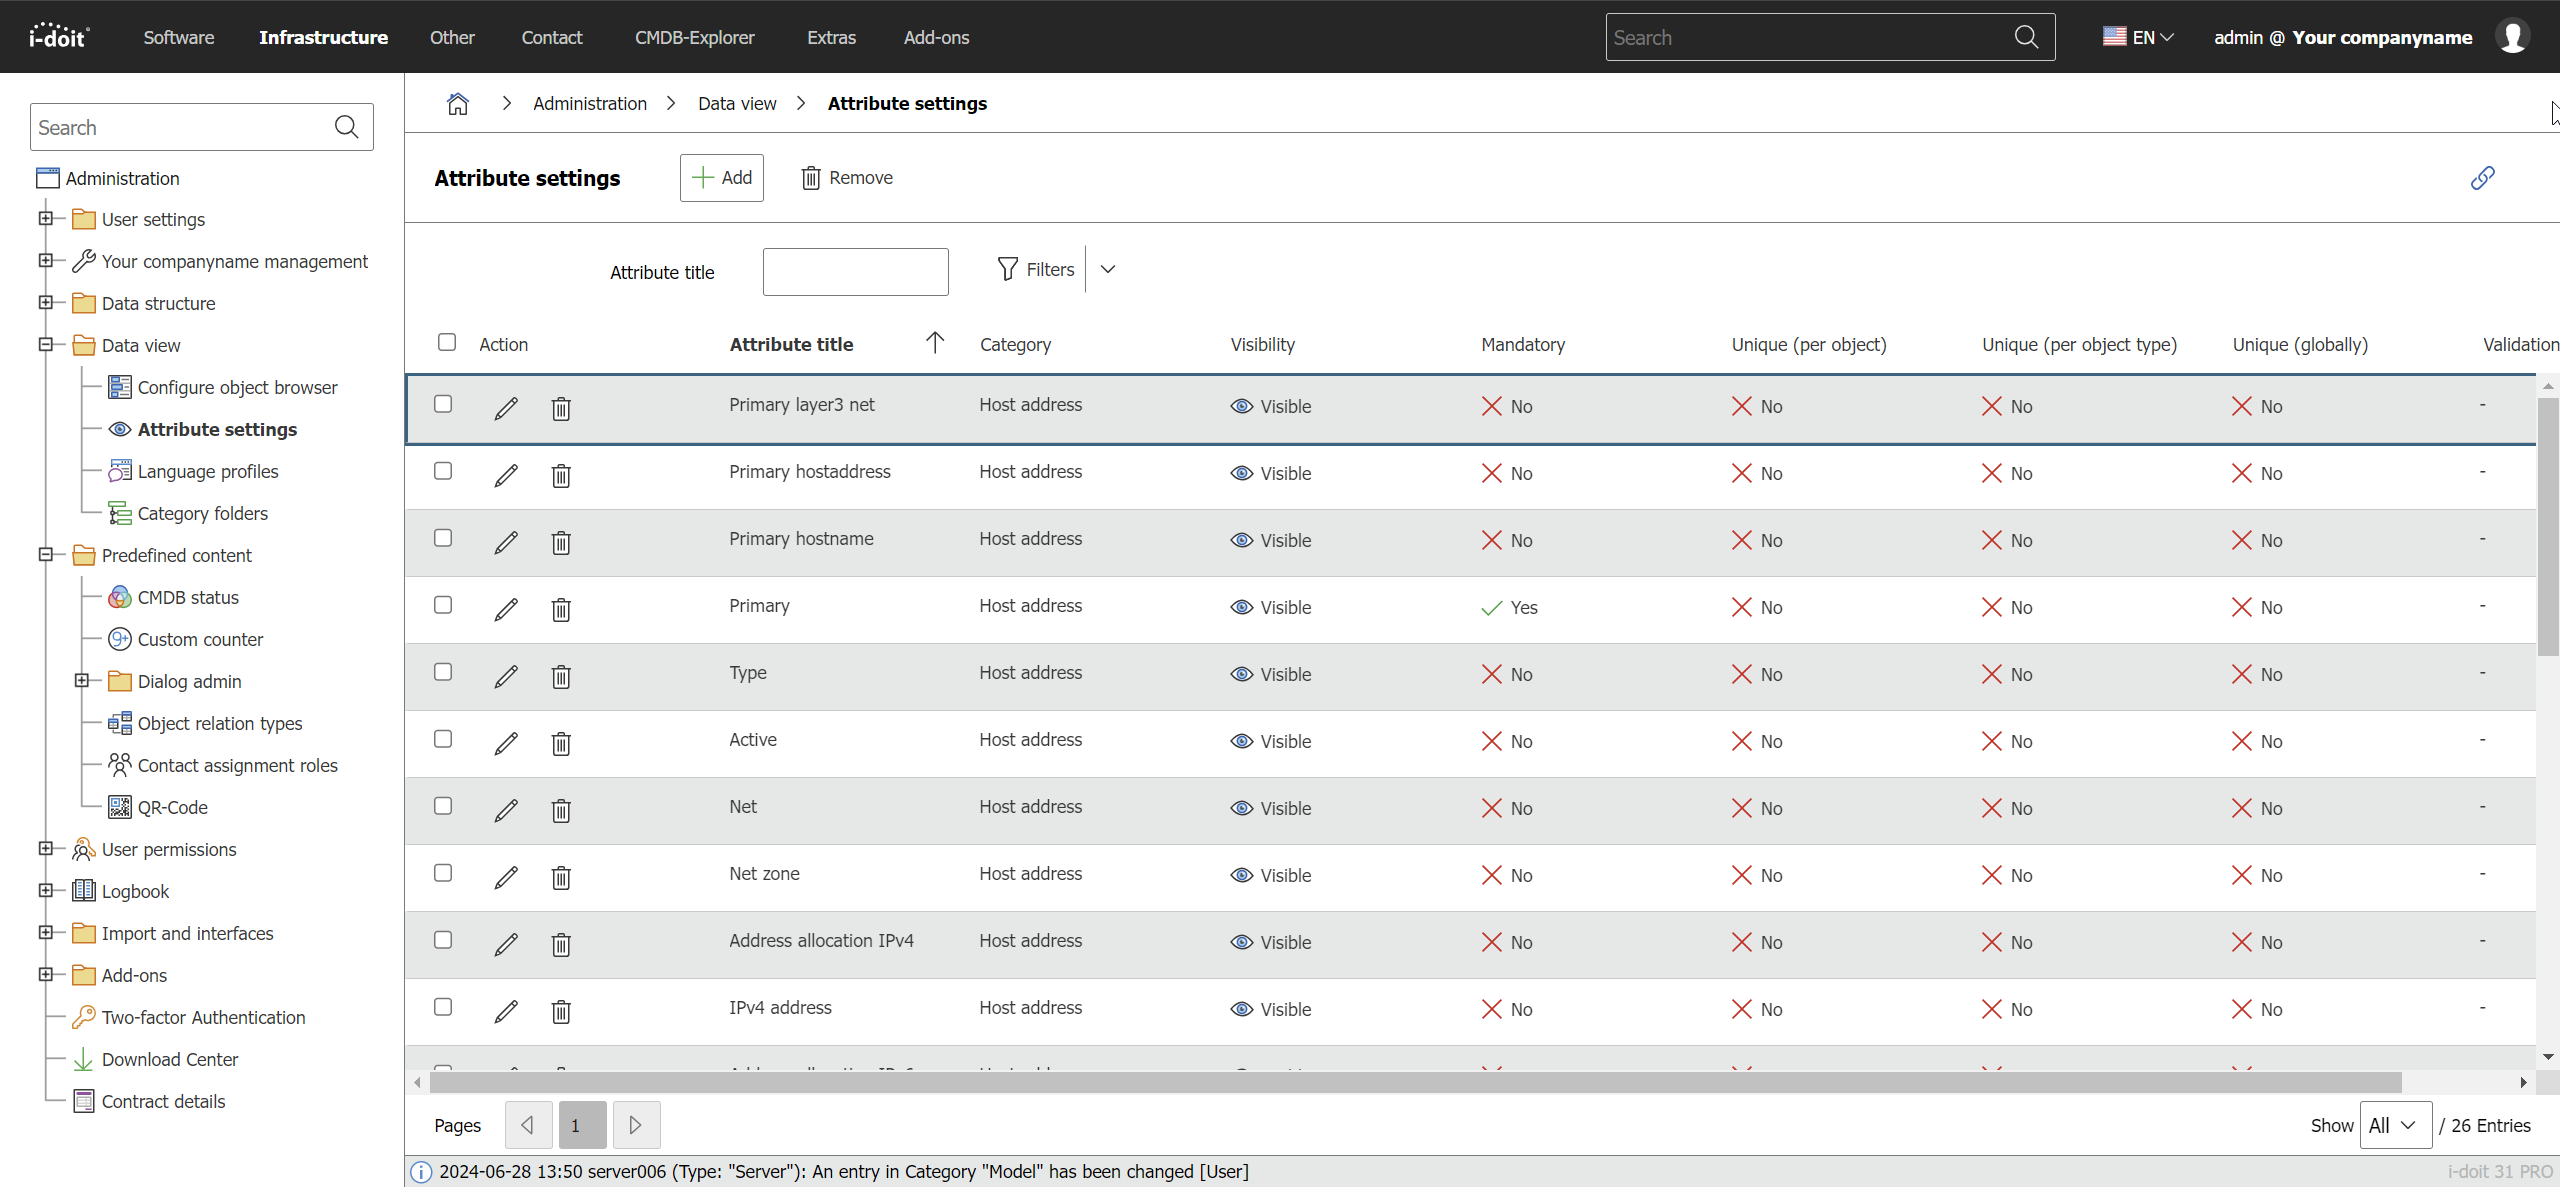This screenshot has width=2560, height=1187.
Task: Open QR-Code in sidebar tree
Action: coord(172,807)
